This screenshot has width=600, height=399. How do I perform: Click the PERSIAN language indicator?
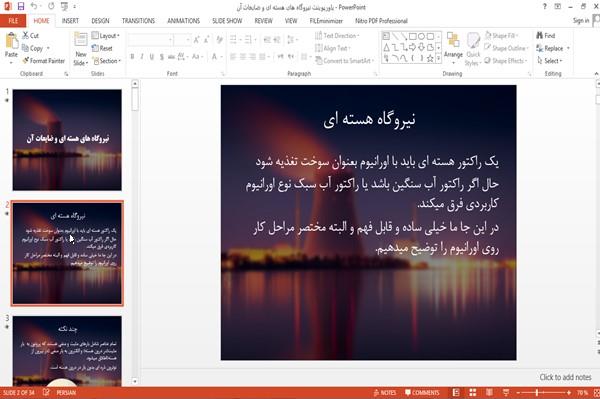click(66, 393)
